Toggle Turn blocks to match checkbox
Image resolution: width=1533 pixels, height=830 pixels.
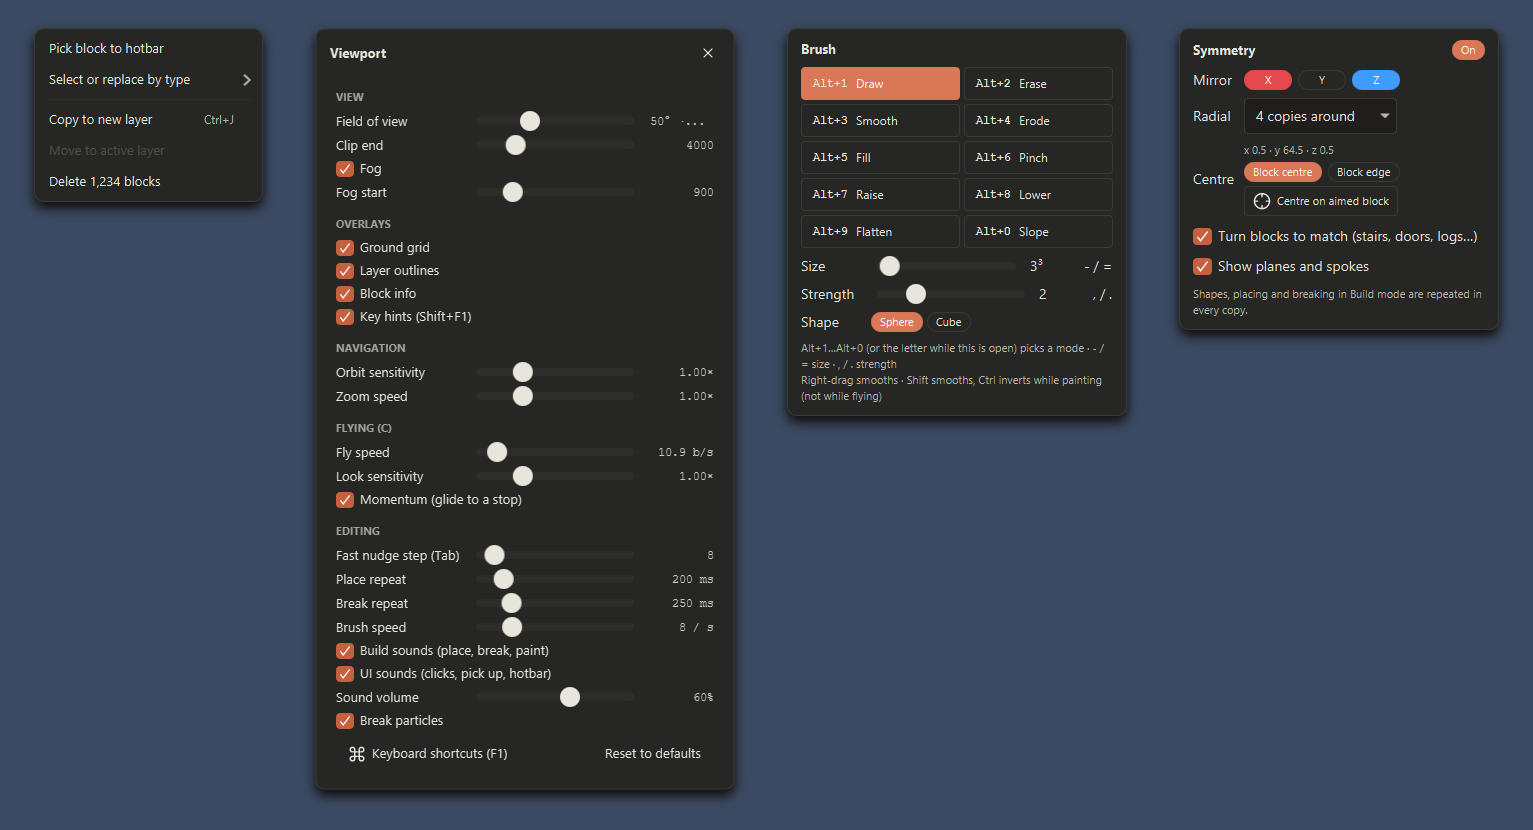1203,237
